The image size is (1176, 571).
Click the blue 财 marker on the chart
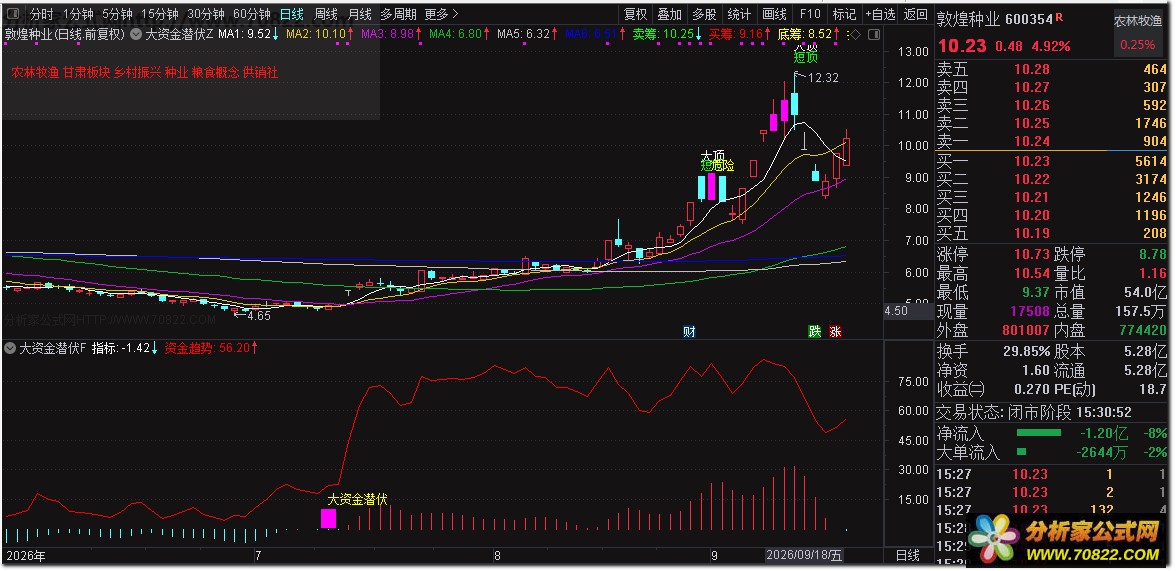(x=688, y=332)
